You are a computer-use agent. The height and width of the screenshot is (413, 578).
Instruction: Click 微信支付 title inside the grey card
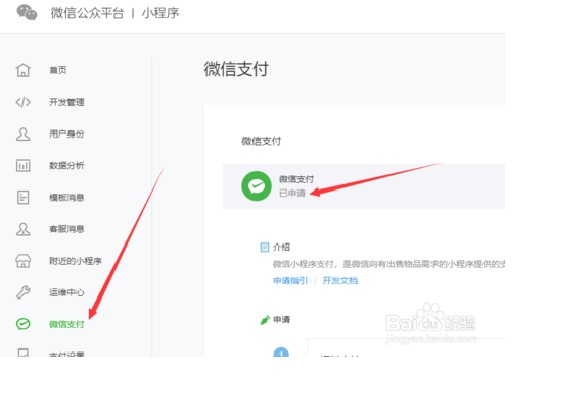[296, 179]
